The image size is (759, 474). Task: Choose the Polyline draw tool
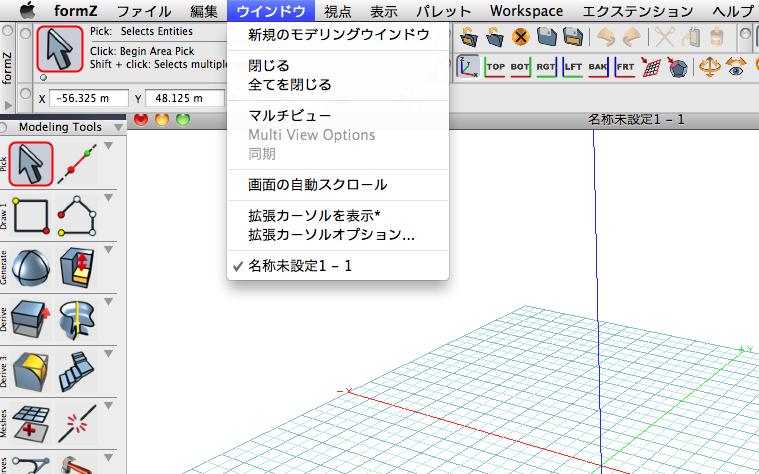(77, 216)
